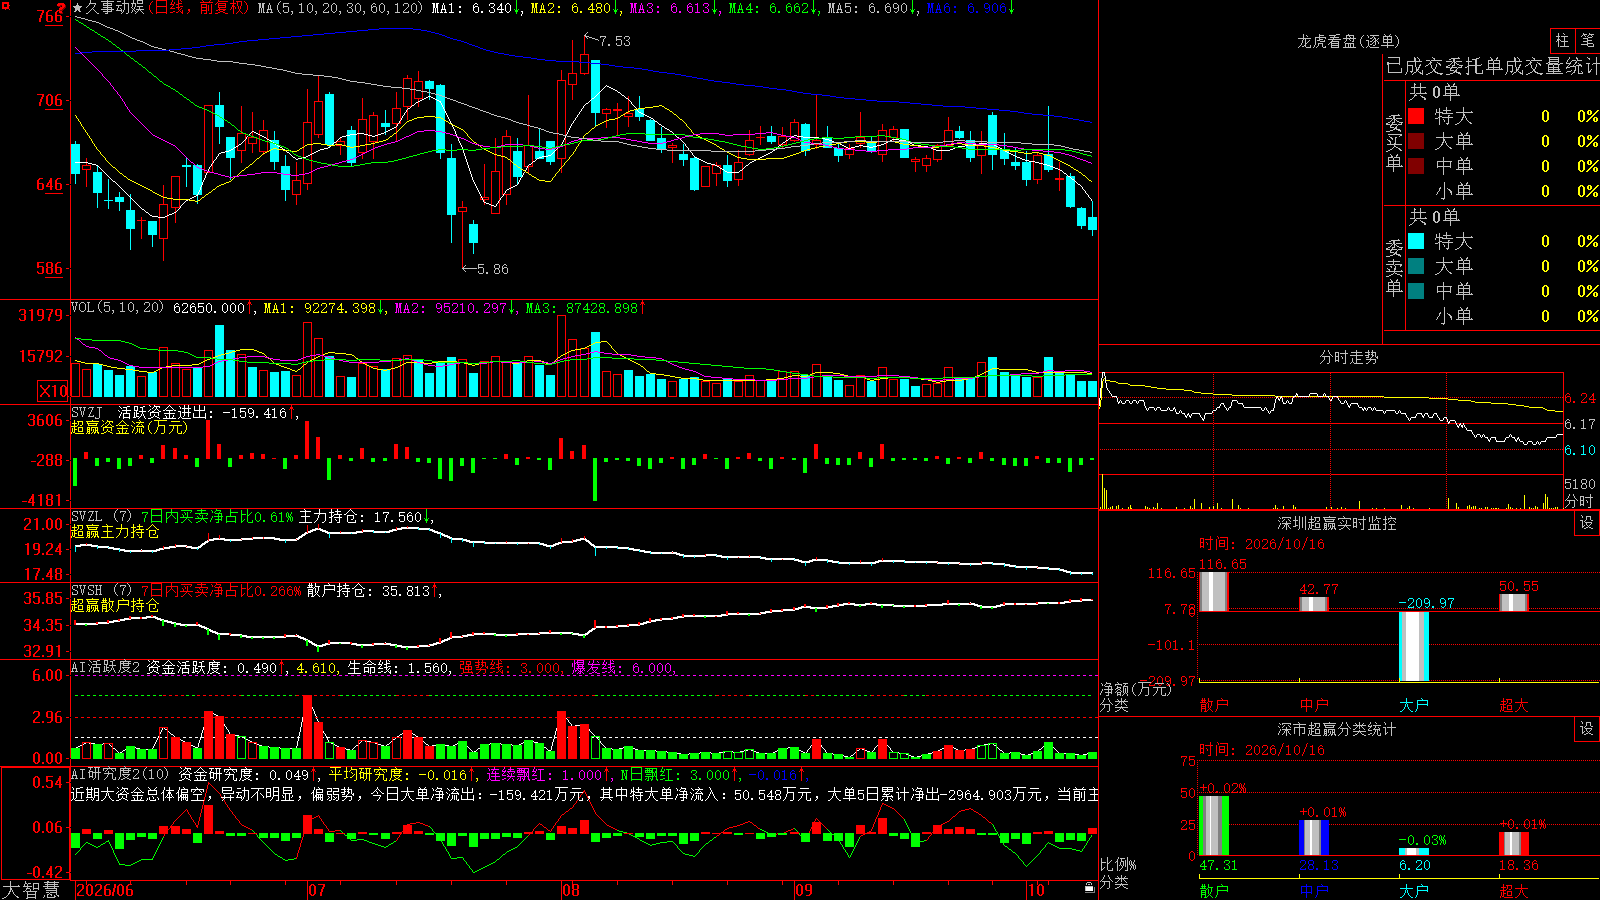Click the 已成交委托单成交量统计 header
The height and width of the screenshot is (900, 1600).
(x=1492, y=66)
